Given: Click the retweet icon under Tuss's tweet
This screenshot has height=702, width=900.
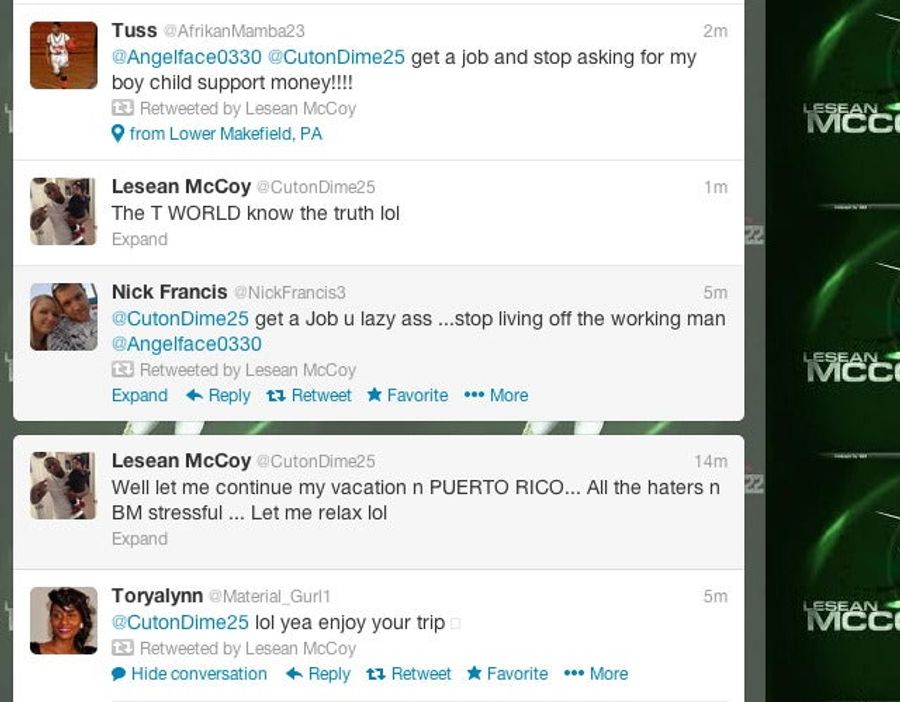Looking at the screenshot, I should (x=123, y=108).
